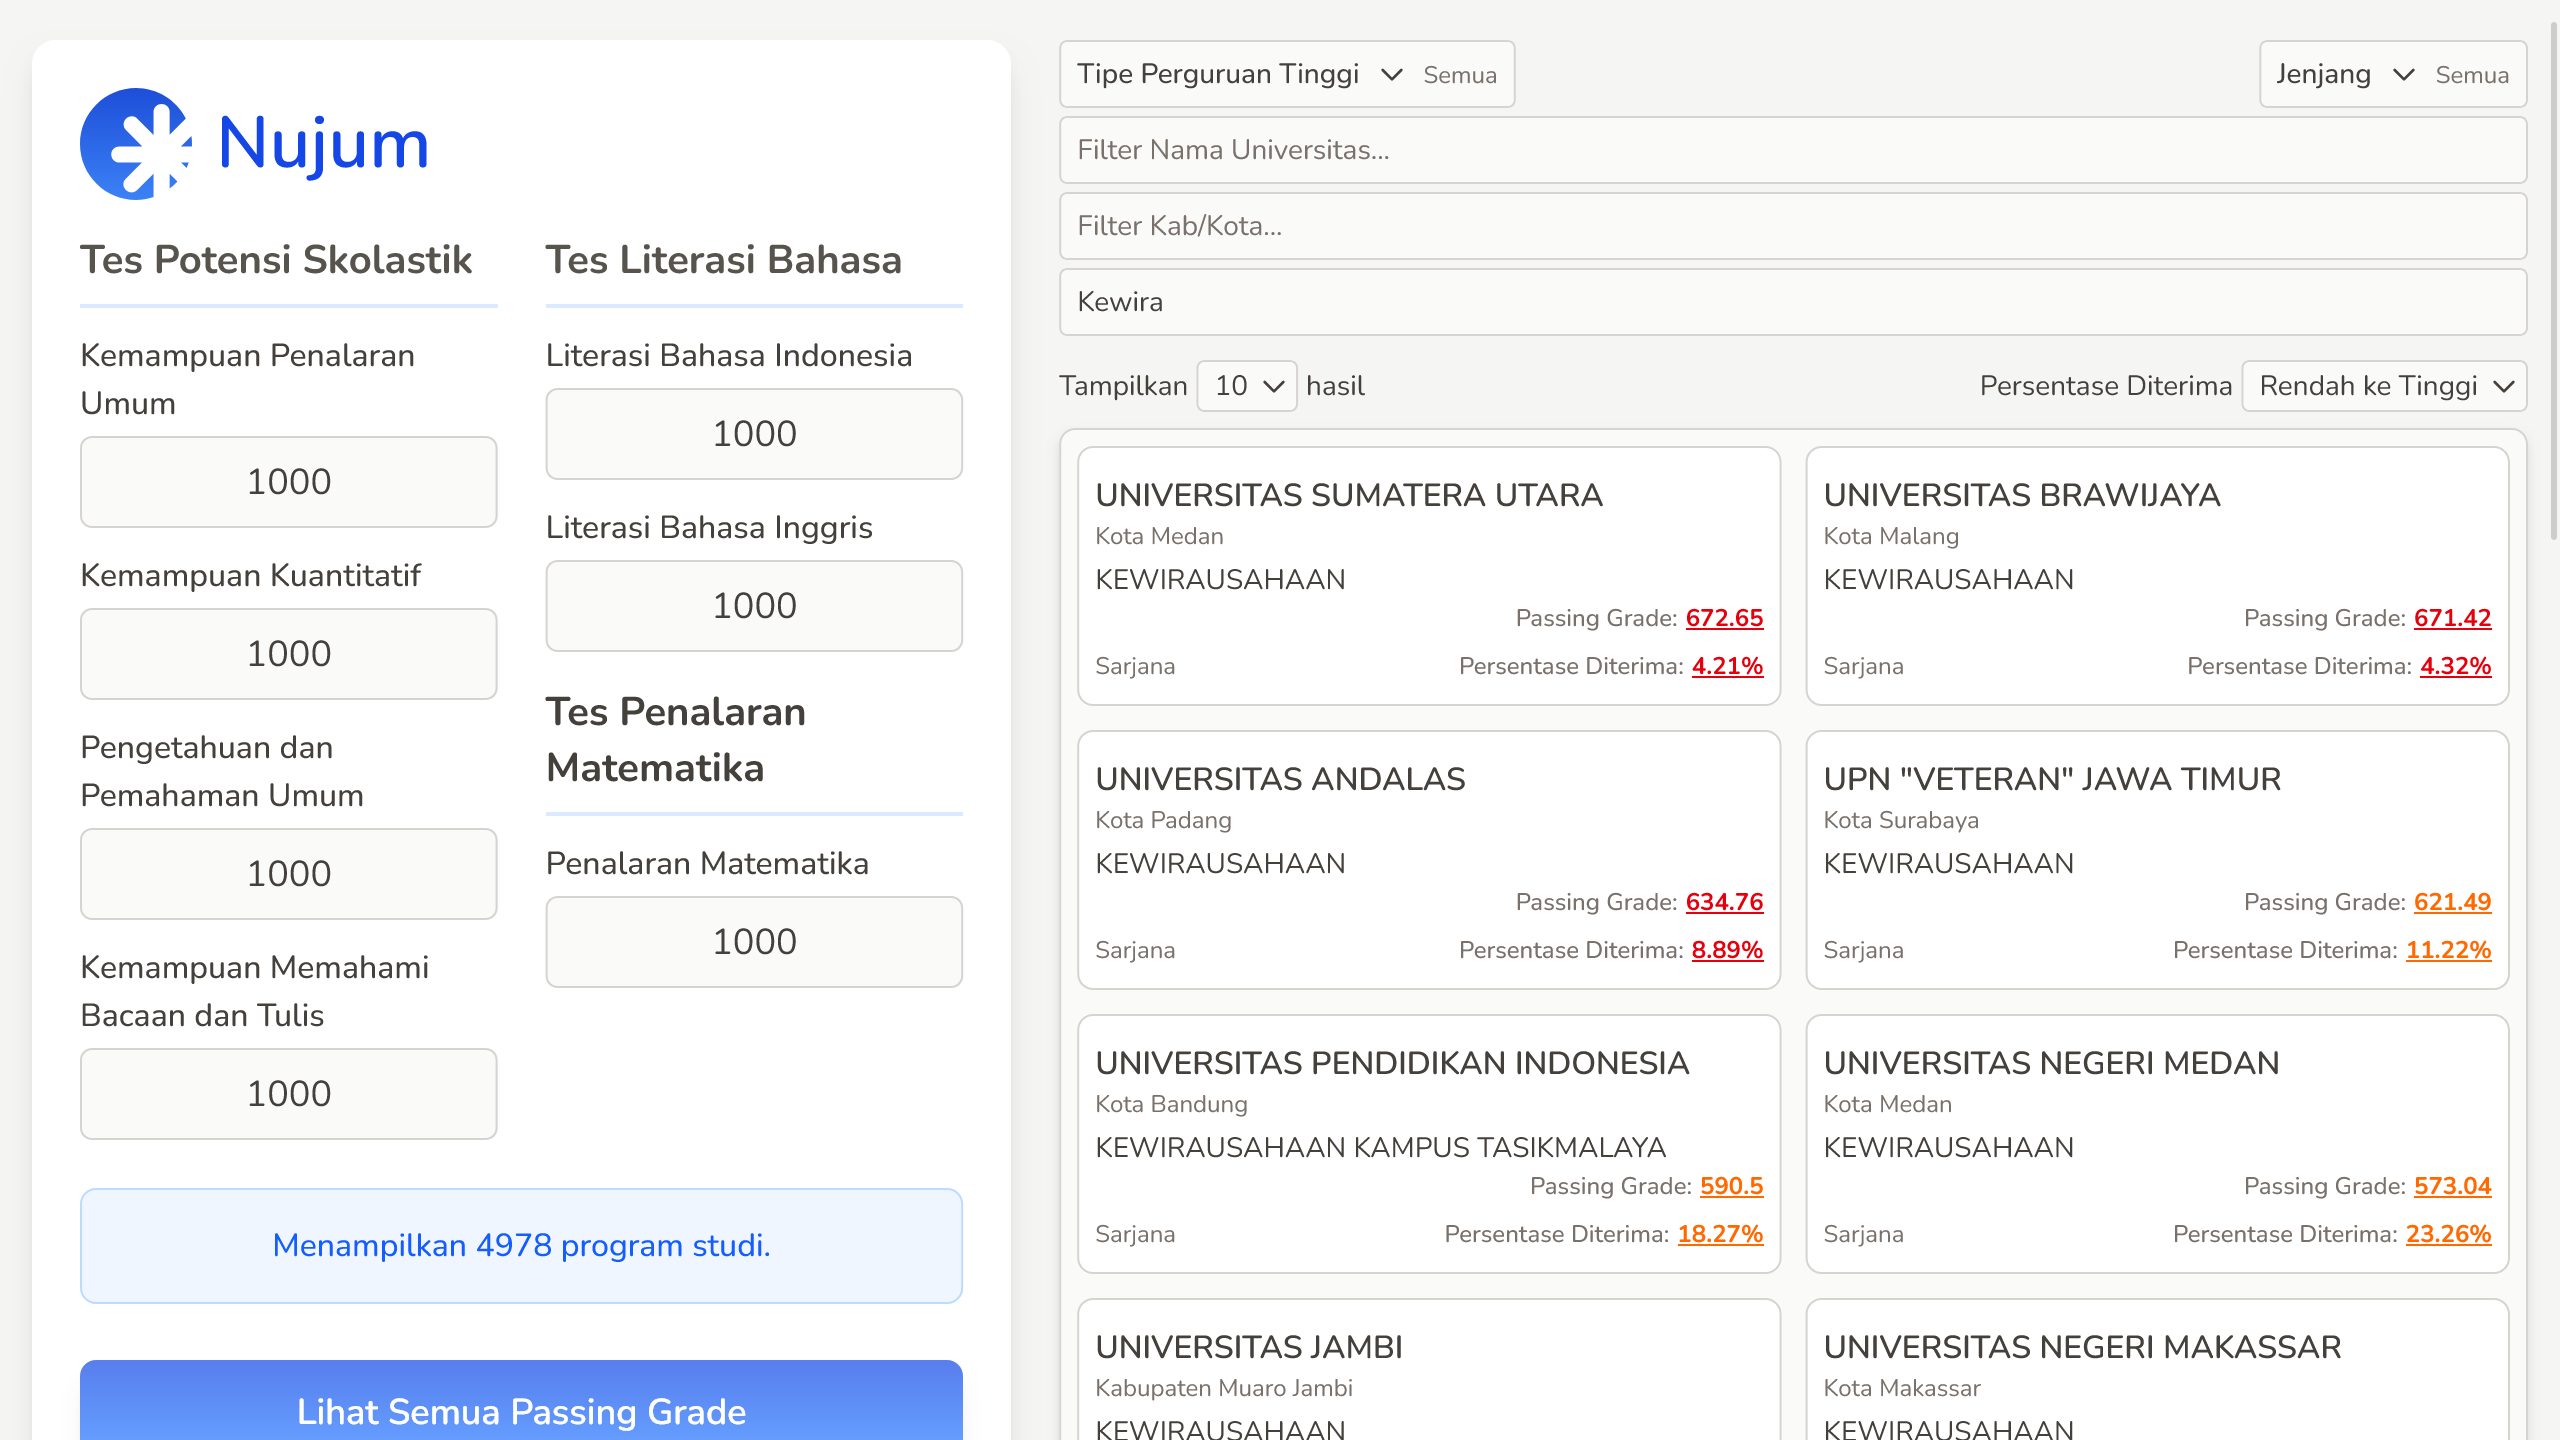The image size is (2560, 1440).
Task: Click passing grade 573.04
Action: coord(2452,1186)
